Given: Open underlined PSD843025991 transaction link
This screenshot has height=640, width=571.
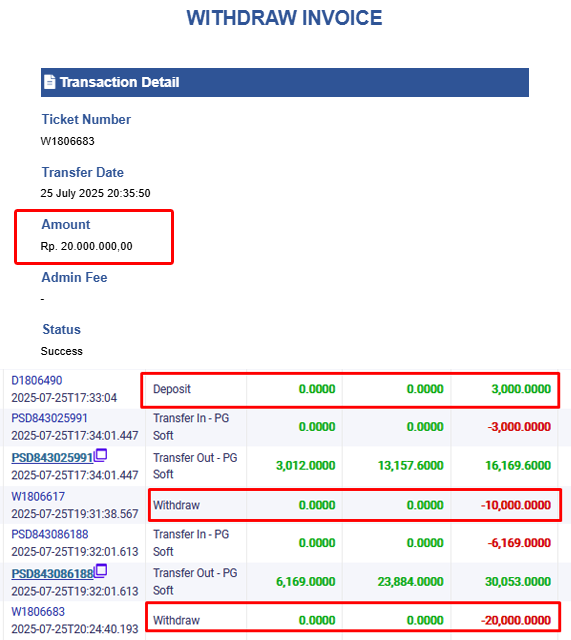Looking at the screenshot, I should (52, 458).
